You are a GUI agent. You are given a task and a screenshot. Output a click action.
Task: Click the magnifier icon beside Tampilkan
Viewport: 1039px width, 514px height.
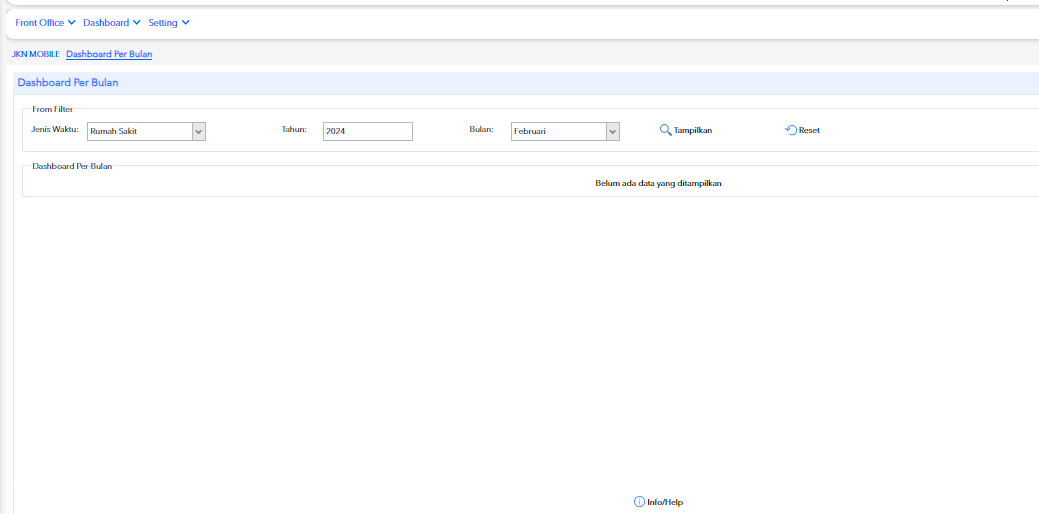tap(666, 130)
